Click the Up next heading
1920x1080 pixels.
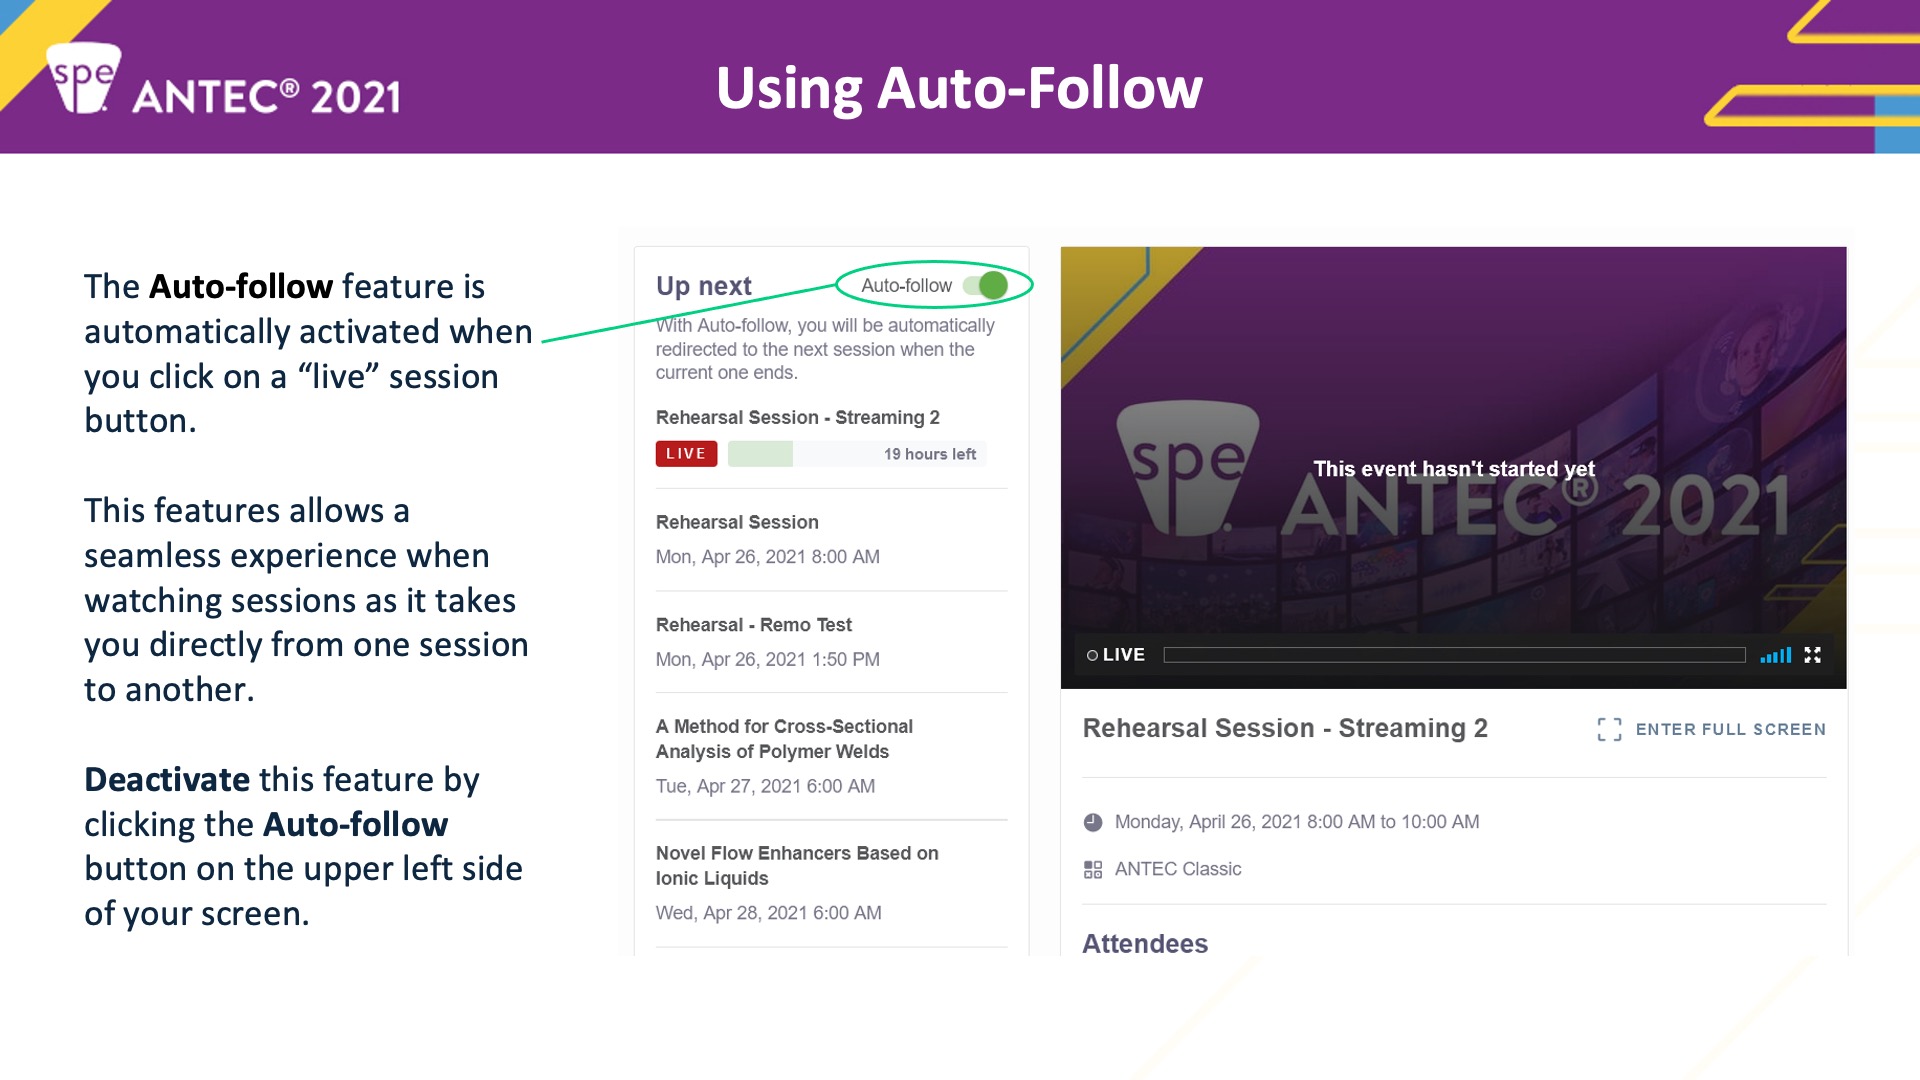click(703, 286)
